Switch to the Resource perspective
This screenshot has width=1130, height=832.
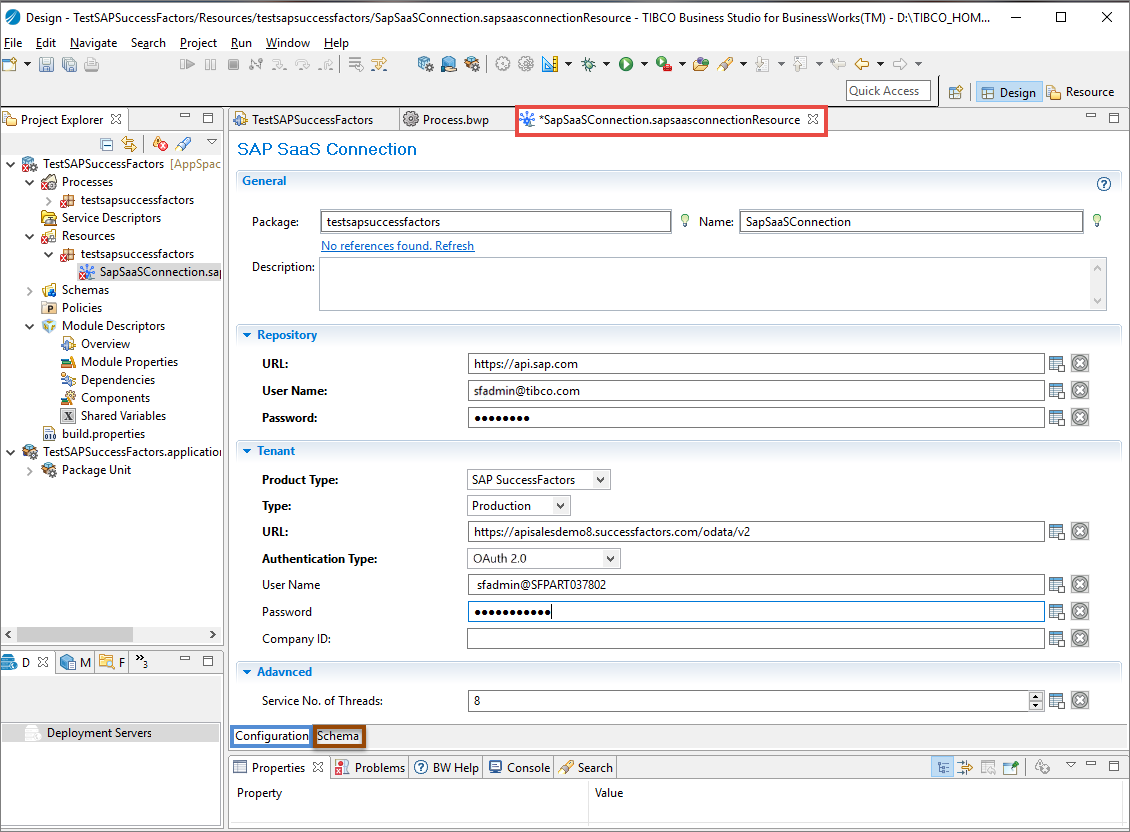[x=1080, y=92]
